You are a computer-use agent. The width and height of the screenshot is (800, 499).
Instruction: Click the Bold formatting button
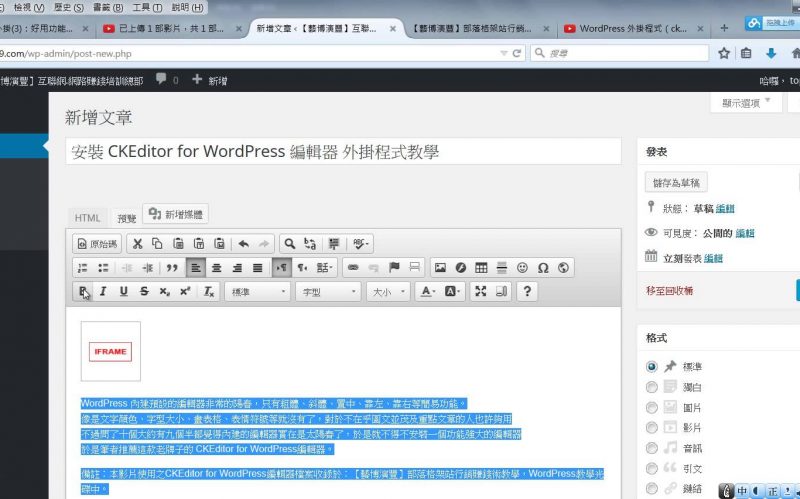83,291
